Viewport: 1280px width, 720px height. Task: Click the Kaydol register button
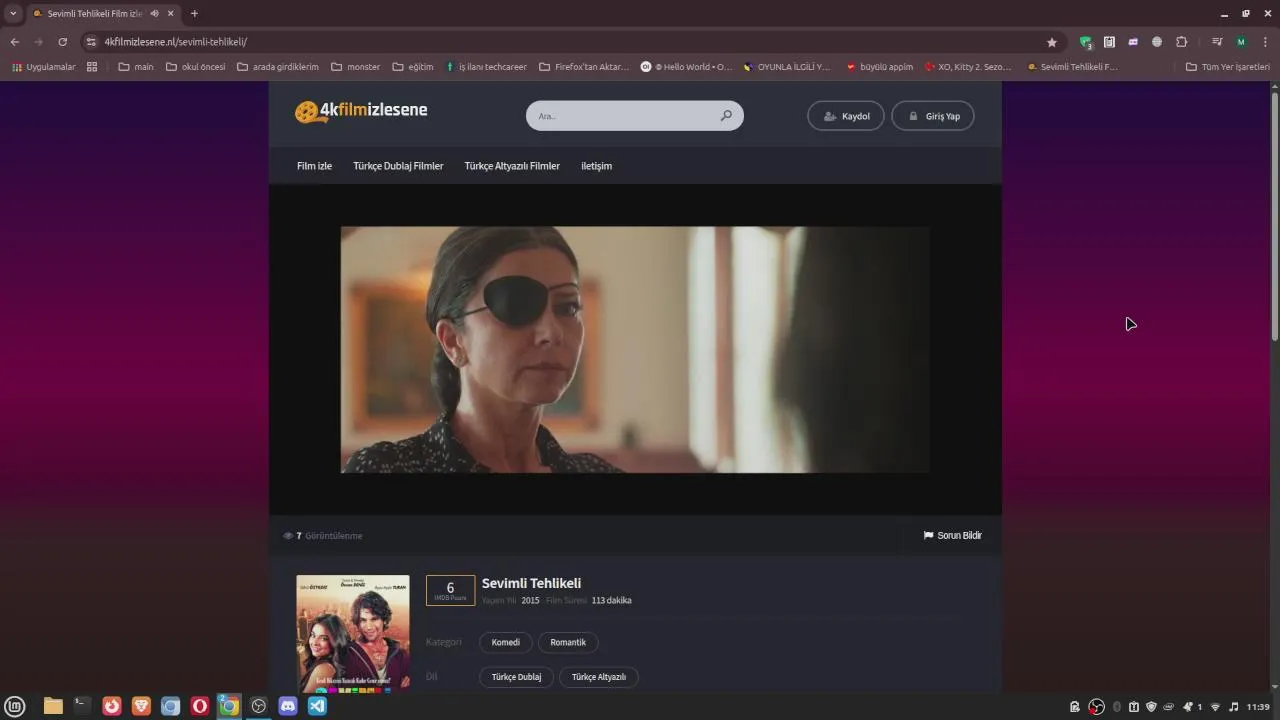point(846,116)
